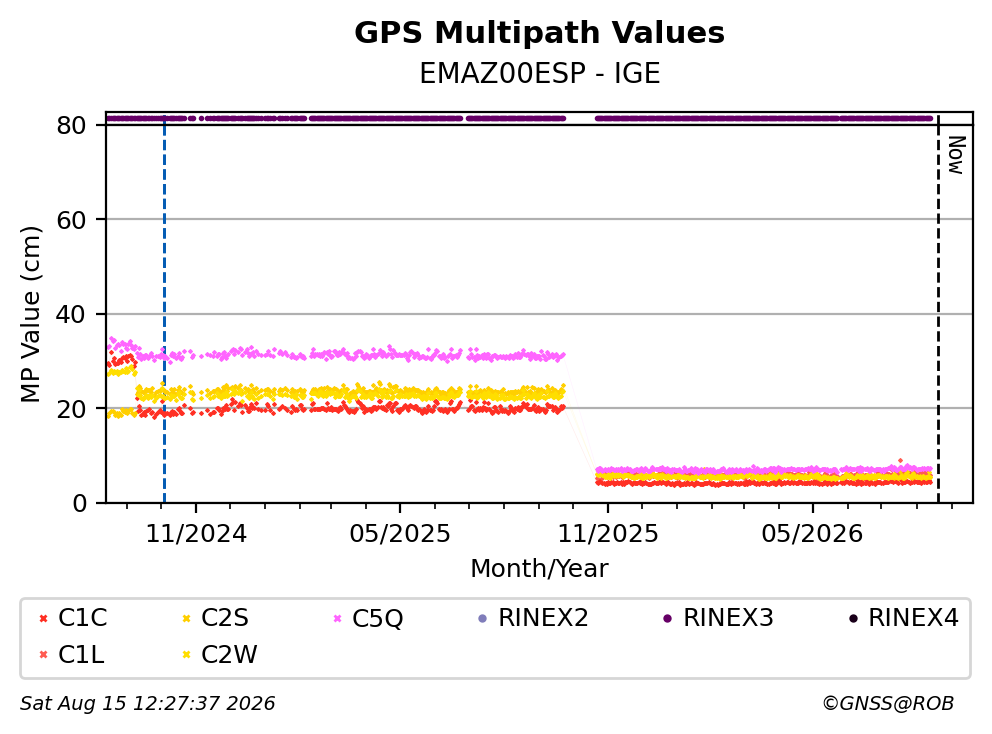Select the C1C legend label
This screenshot has height=734, width=992.
click(83, 618)
